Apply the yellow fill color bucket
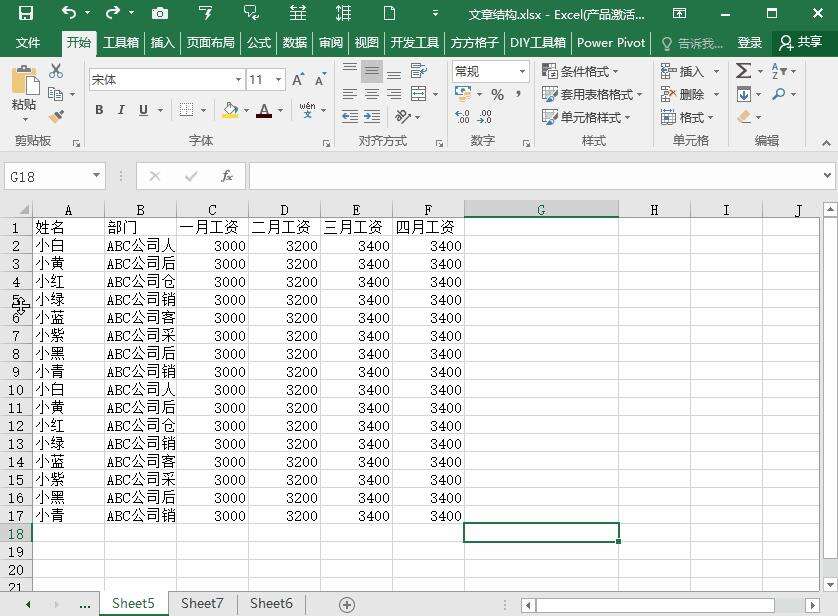Image resolution: width=838 pixels, height=616 pixels. coord(231,110)
